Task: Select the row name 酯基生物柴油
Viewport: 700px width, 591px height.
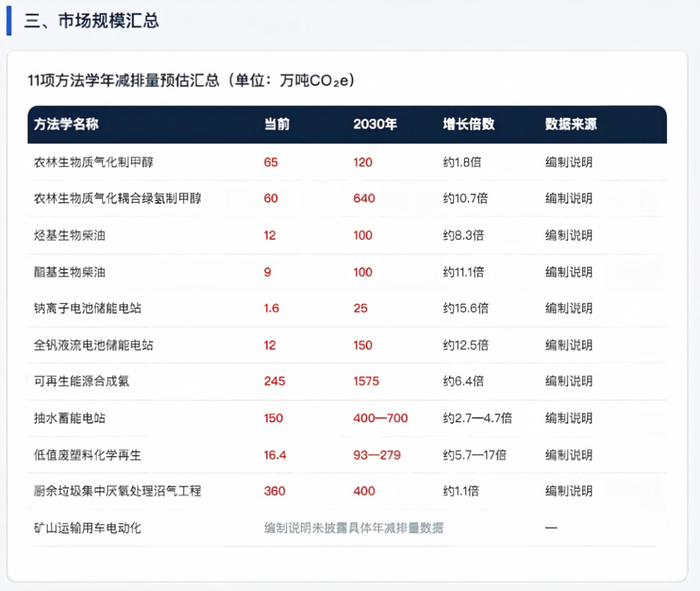Action: point(70,272)
